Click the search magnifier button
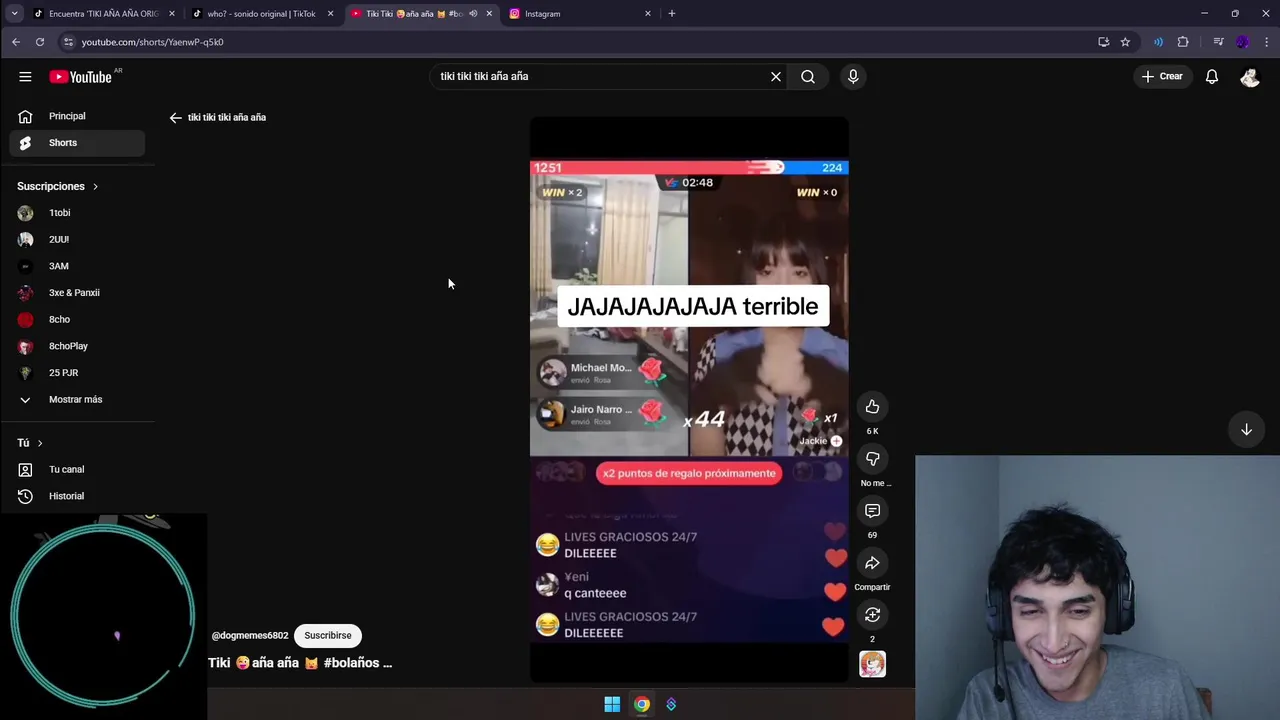The width and height of the screenshot is (1280, 720). pos(808,76)
